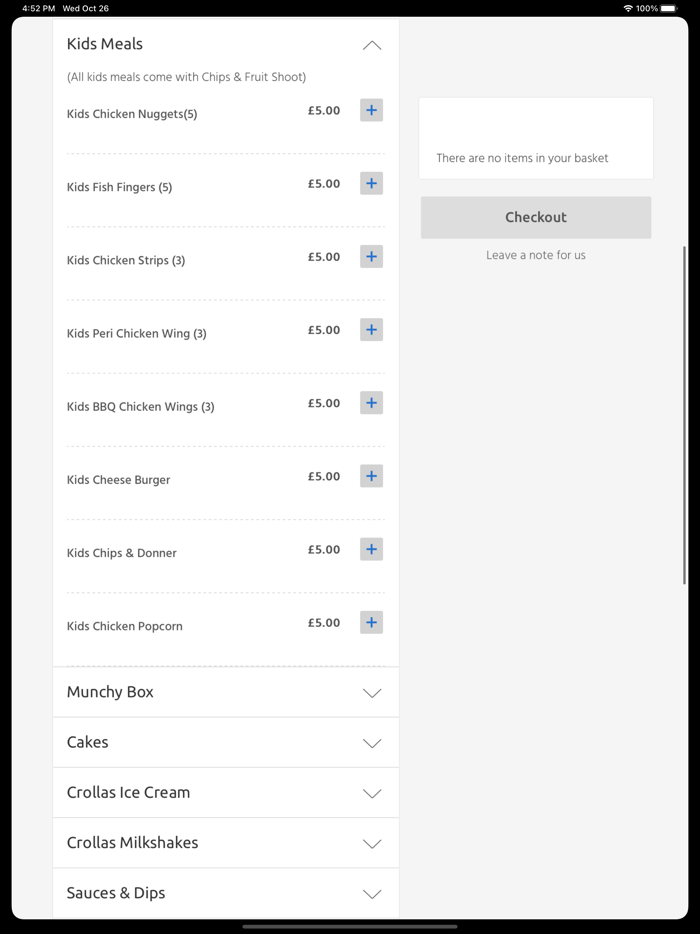Add Kids Chicken Nuggets to basket
This screenshot has width=700, height=934.
(371, 110)
